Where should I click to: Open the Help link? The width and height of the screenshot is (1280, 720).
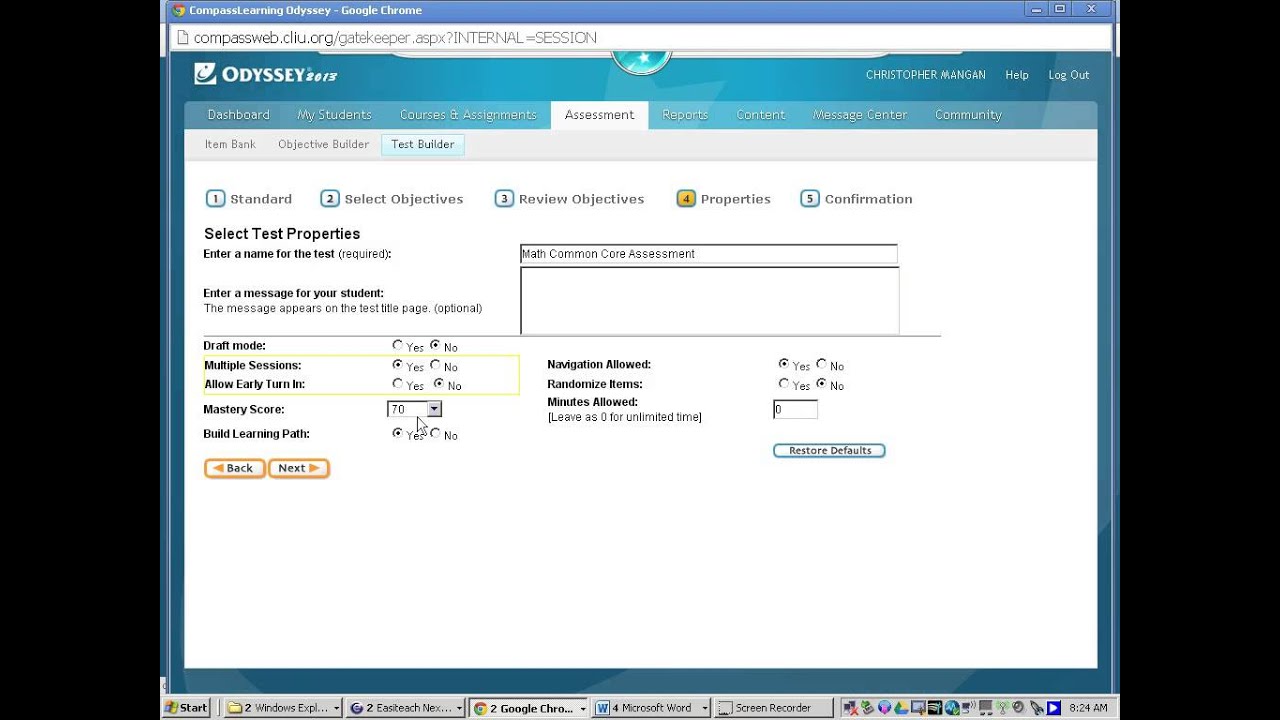pos(1017,75)
